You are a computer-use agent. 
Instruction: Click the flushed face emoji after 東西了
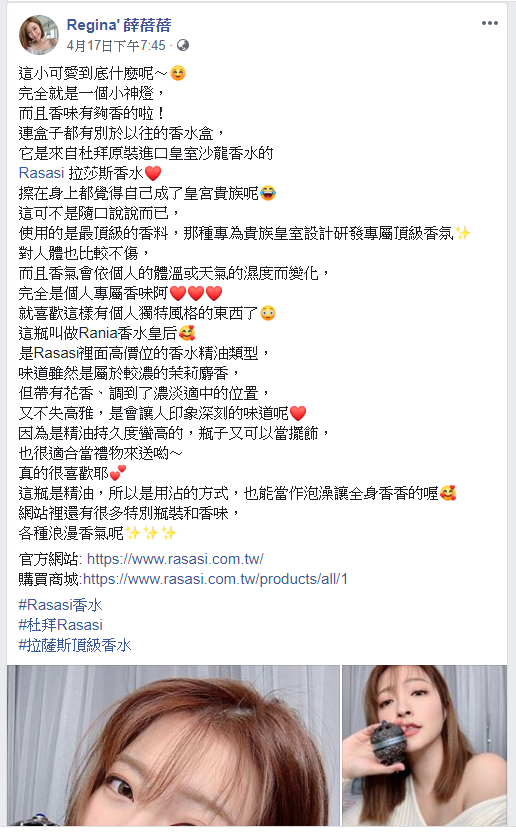(x=268, y=313)
